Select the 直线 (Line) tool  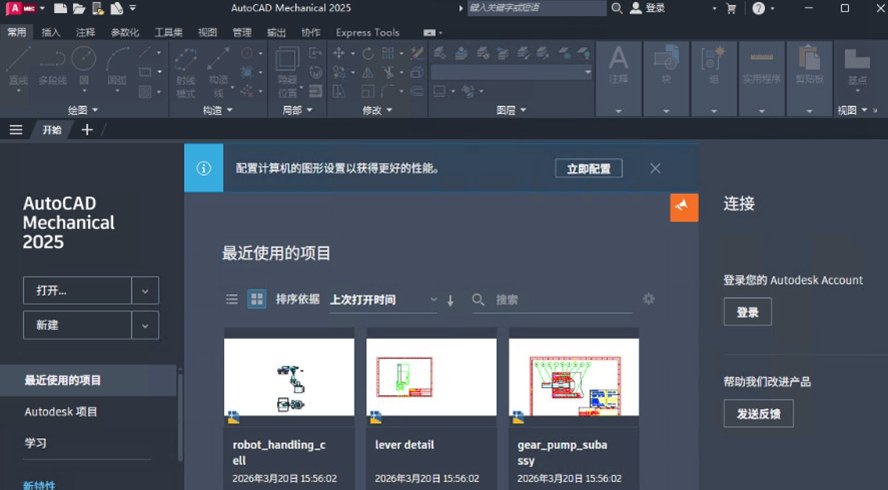18,66
